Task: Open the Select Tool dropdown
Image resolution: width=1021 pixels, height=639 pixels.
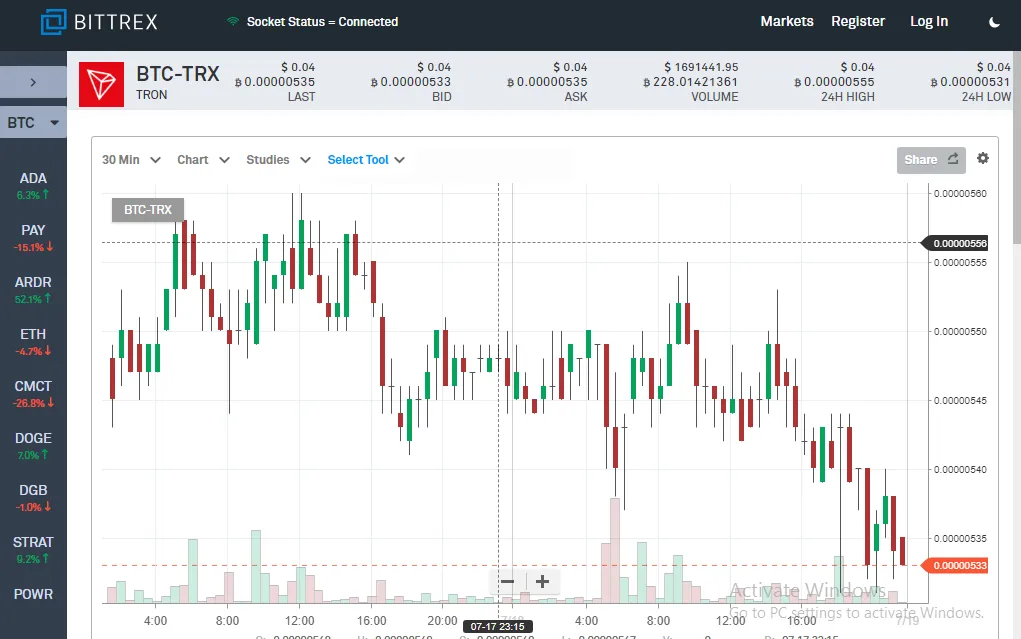Action: coord(366,160)
